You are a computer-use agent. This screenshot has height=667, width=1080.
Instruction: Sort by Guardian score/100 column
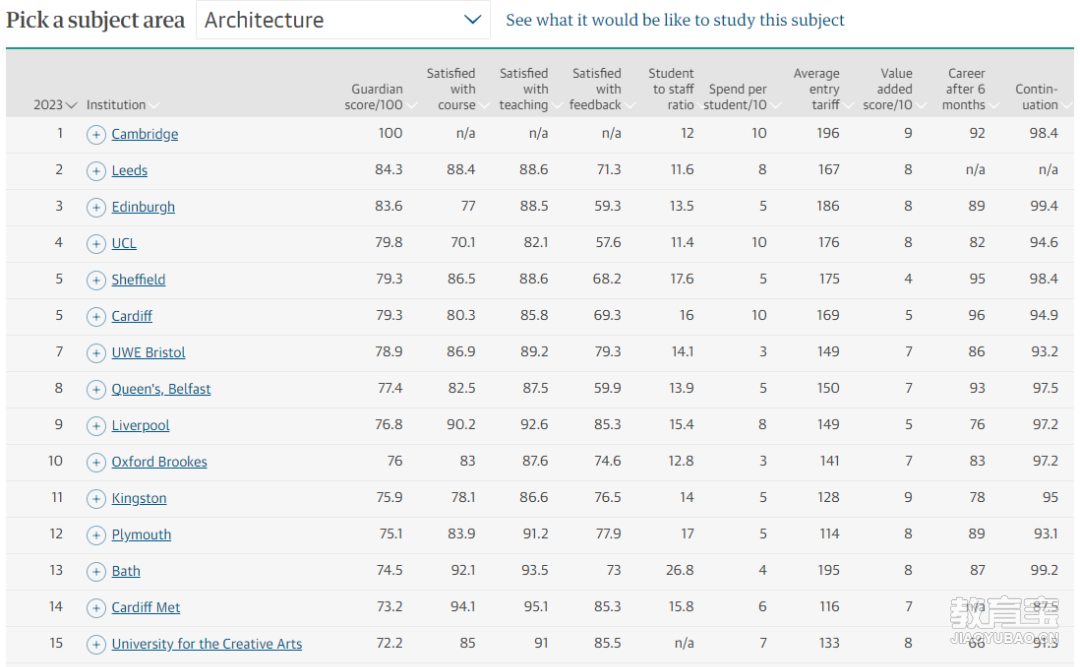[x=380, y=96]
